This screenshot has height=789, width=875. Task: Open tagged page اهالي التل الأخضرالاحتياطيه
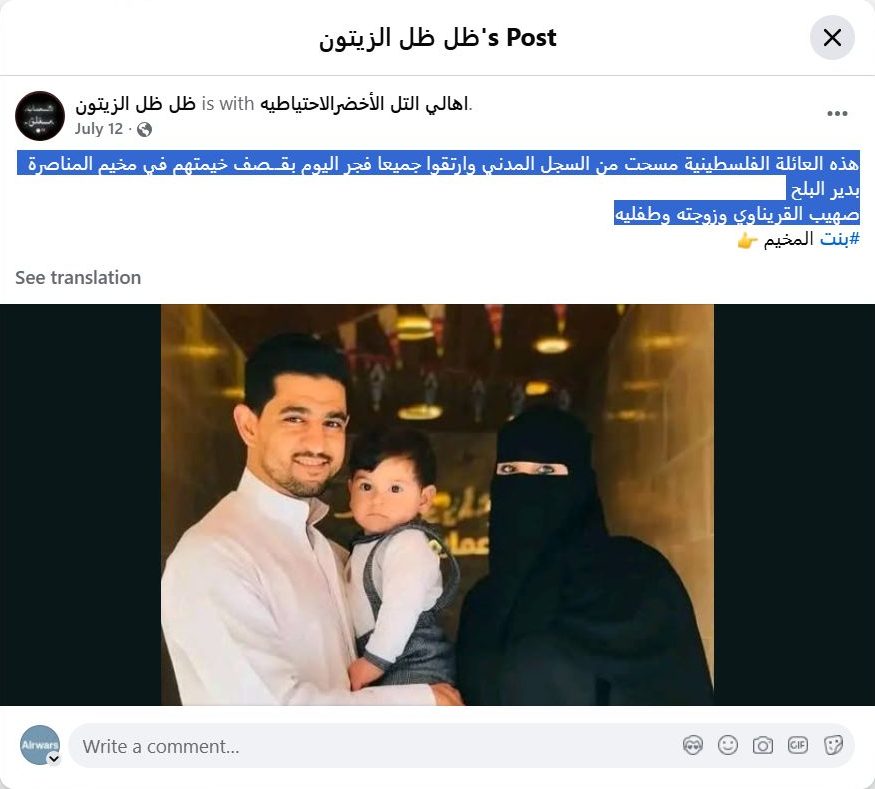[364, 104]
